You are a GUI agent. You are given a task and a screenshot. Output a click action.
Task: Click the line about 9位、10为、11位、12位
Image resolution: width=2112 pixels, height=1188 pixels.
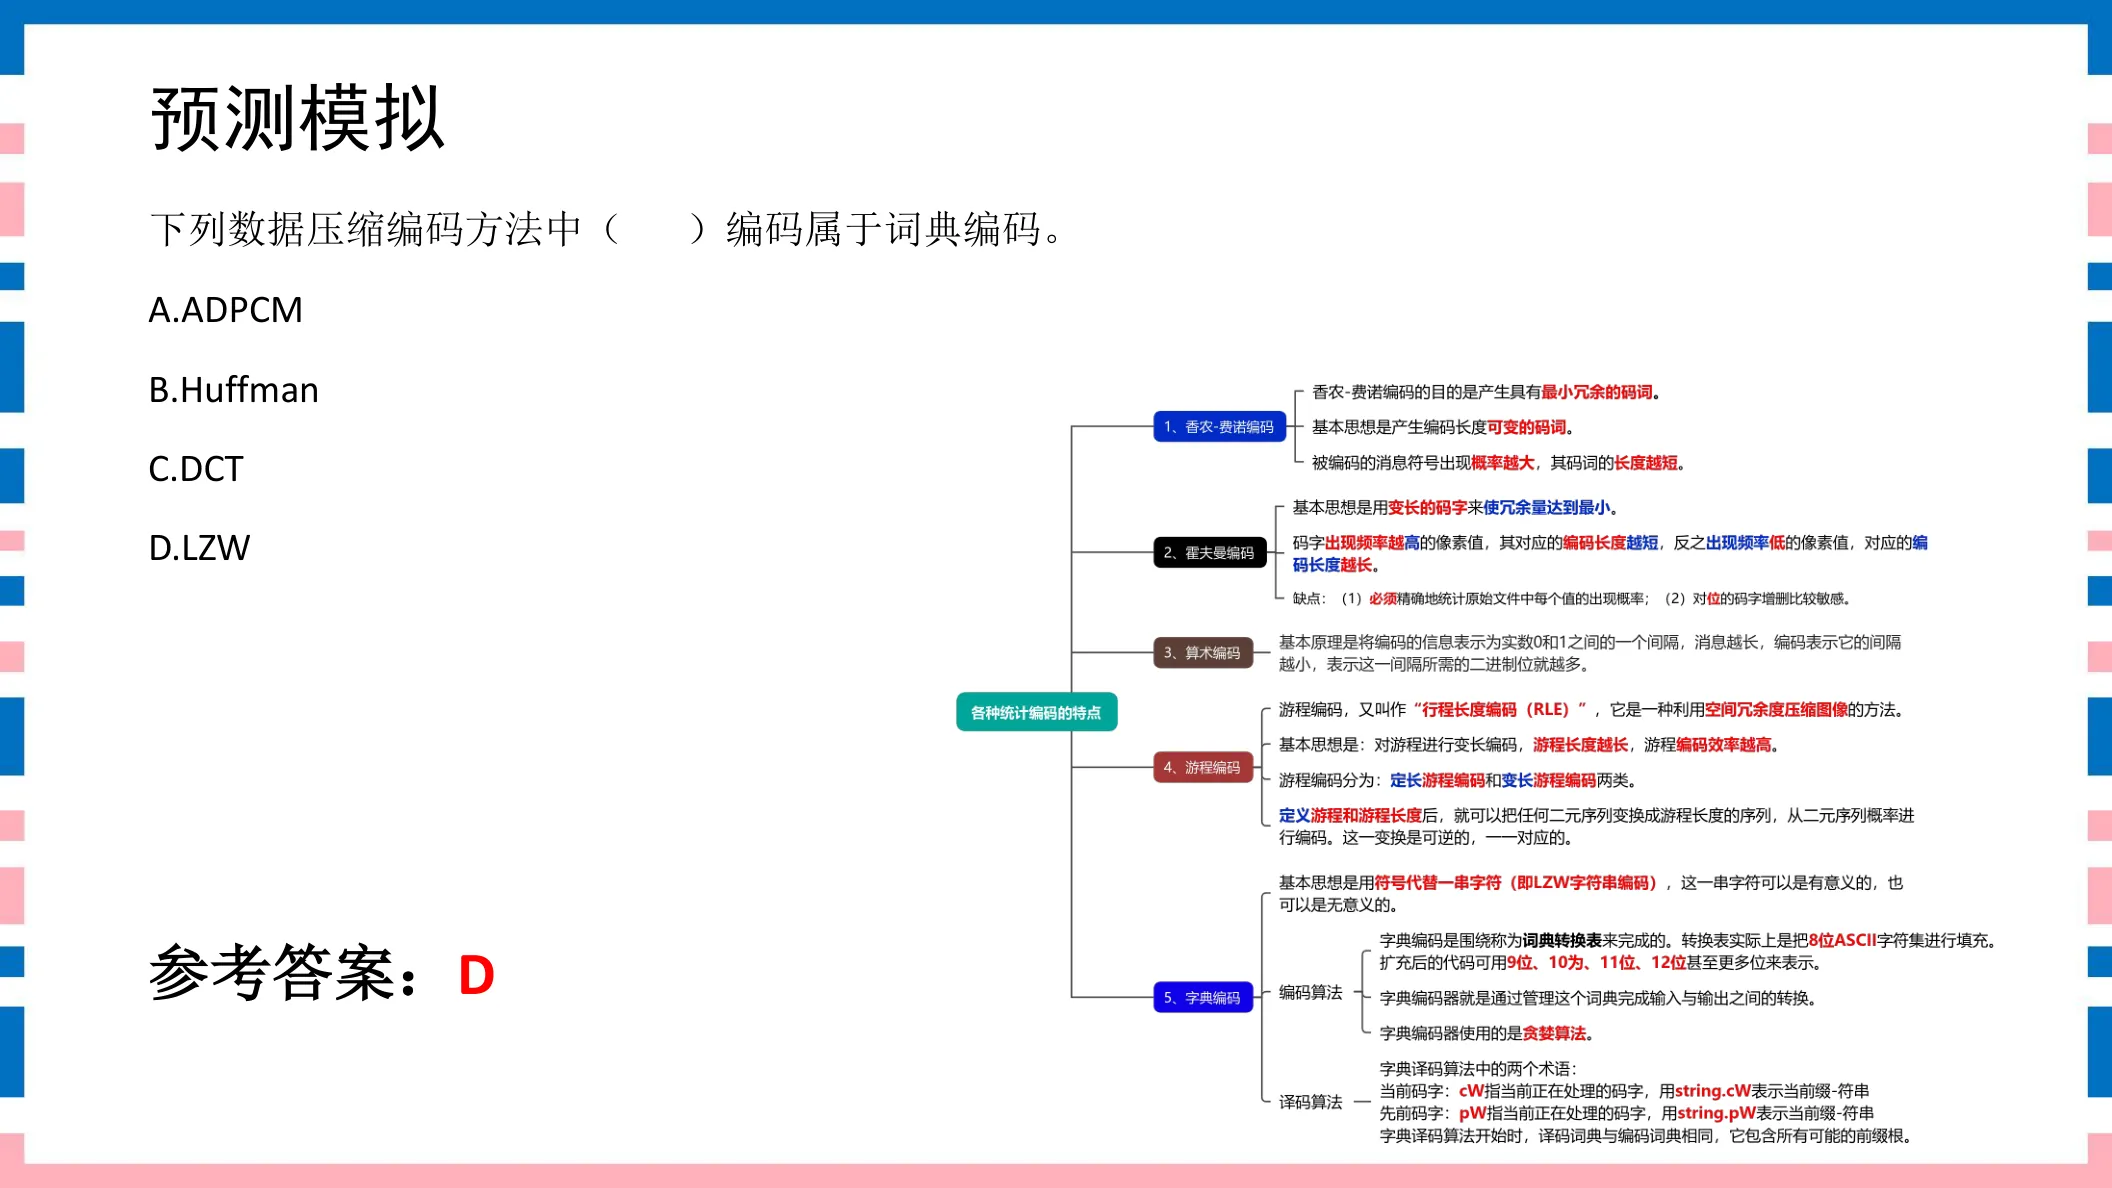(x=1602, y=962)
